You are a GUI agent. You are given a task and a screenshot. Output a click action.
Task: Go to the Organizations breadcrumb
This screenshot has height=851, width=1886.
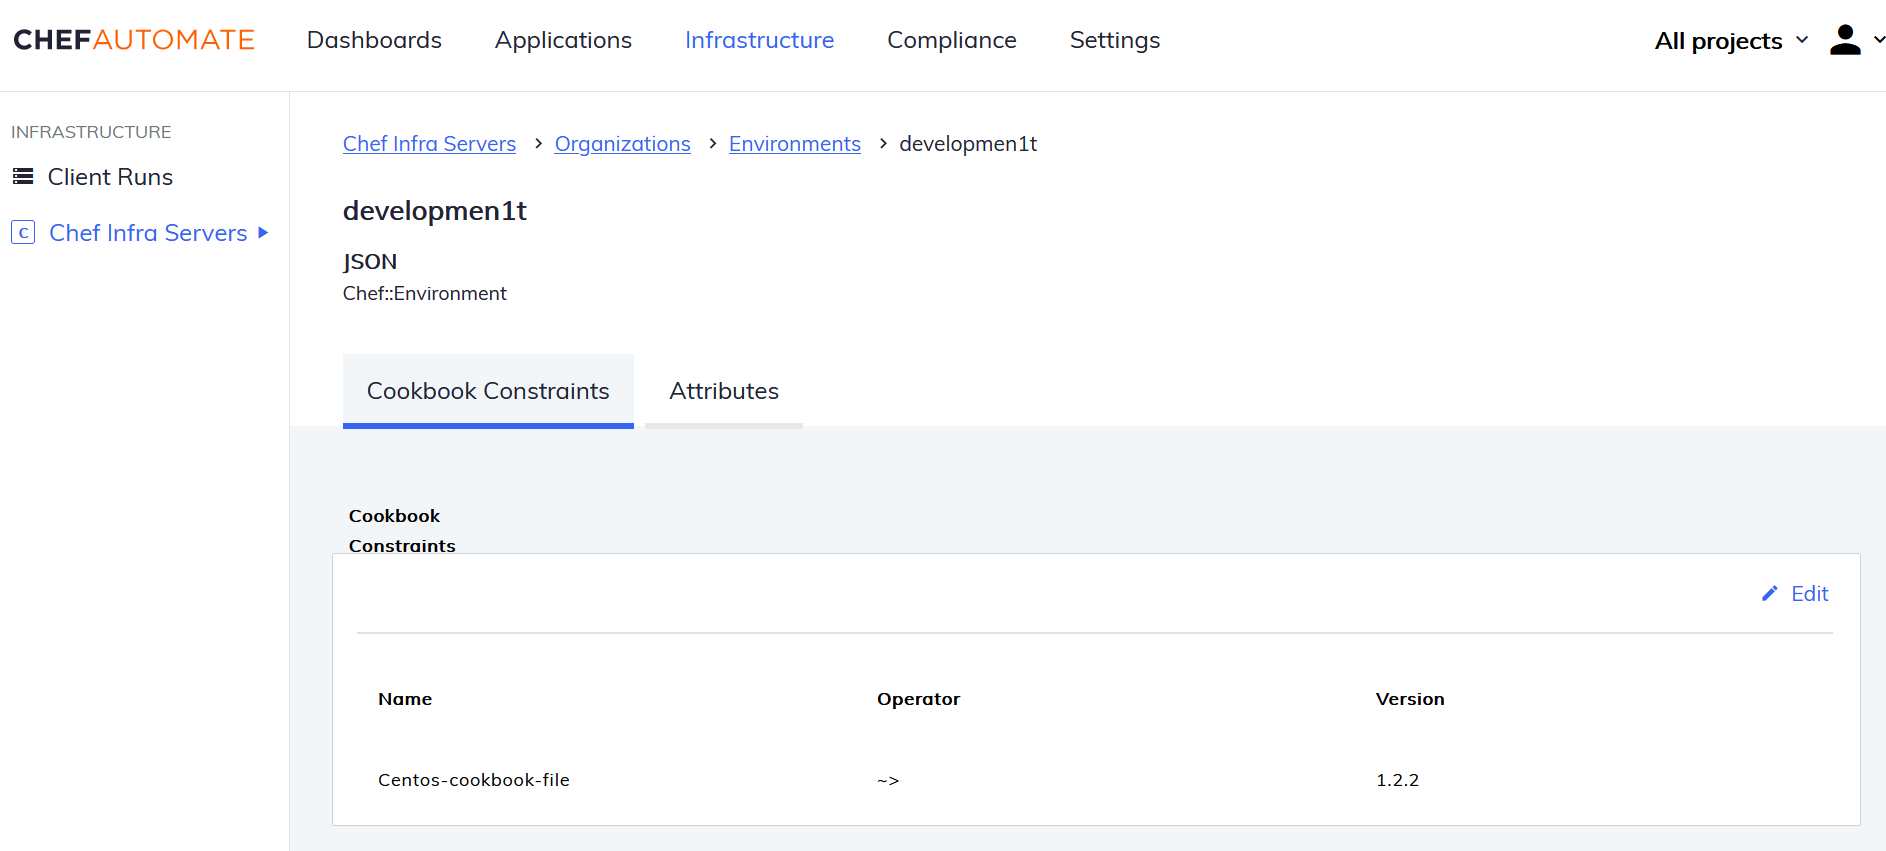point(622,144)
